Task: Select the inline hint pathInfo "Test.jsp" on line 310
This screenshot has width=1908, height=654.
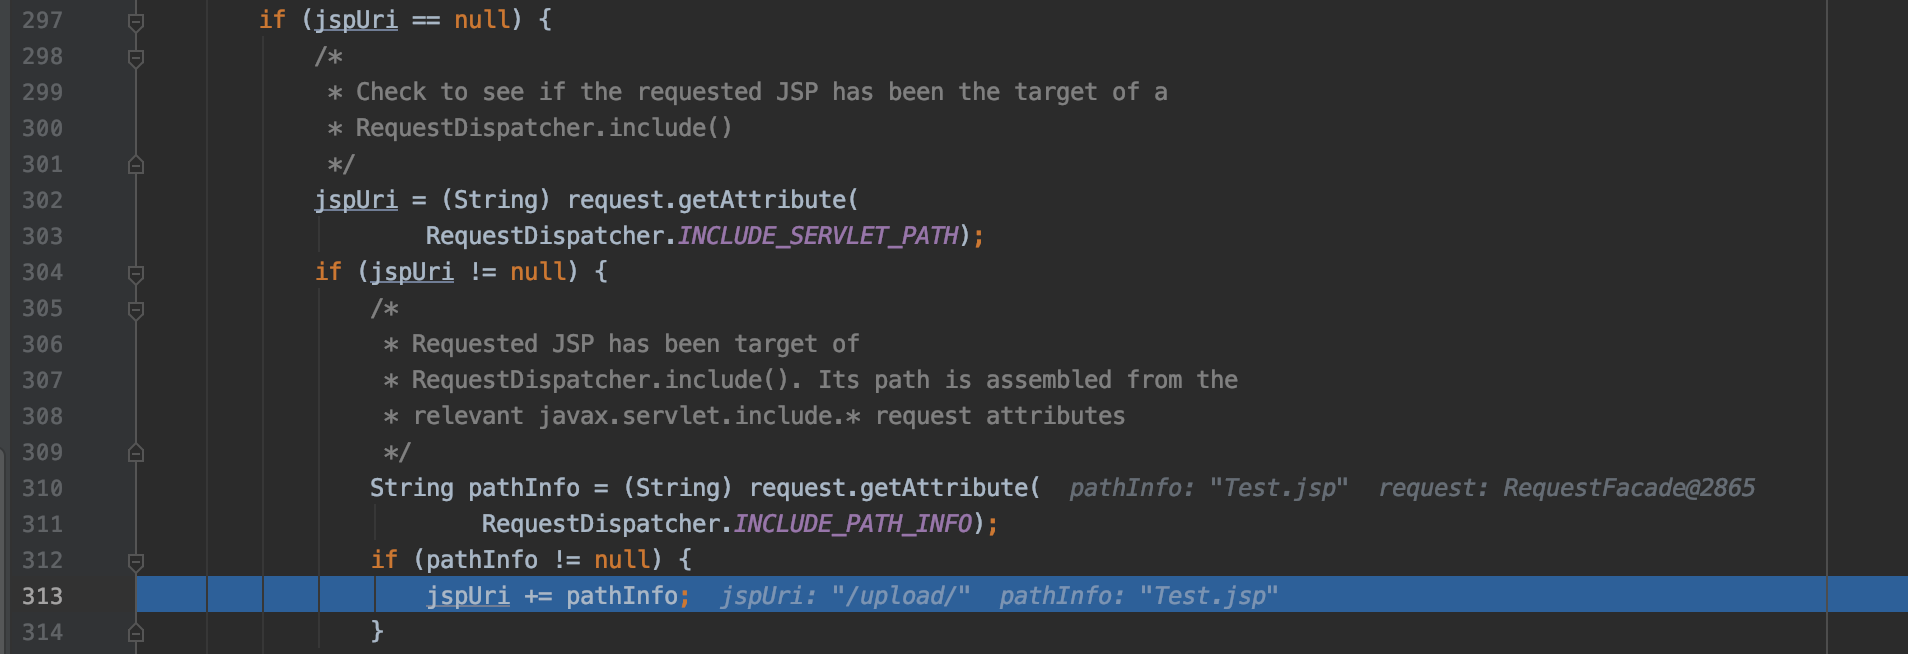Action: (1208, 488)
